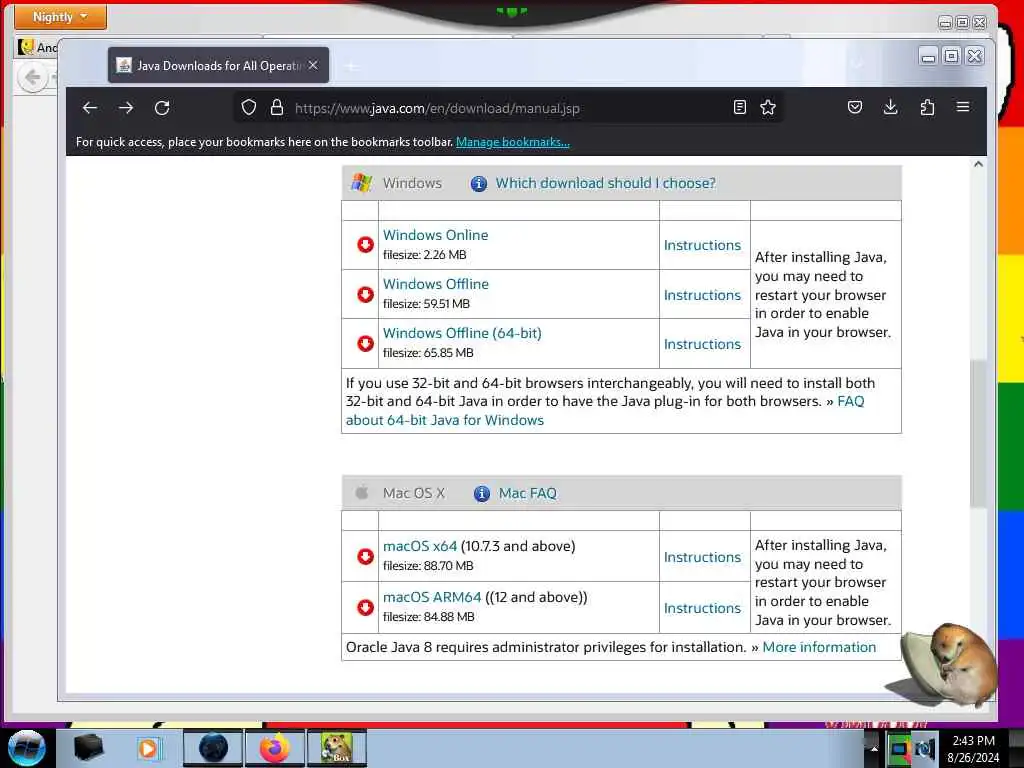Image resolution: width=1024 pixels, height=768 pixels.
Task: Click info icon beside Mac FAQ
Action: coord(481,494)
